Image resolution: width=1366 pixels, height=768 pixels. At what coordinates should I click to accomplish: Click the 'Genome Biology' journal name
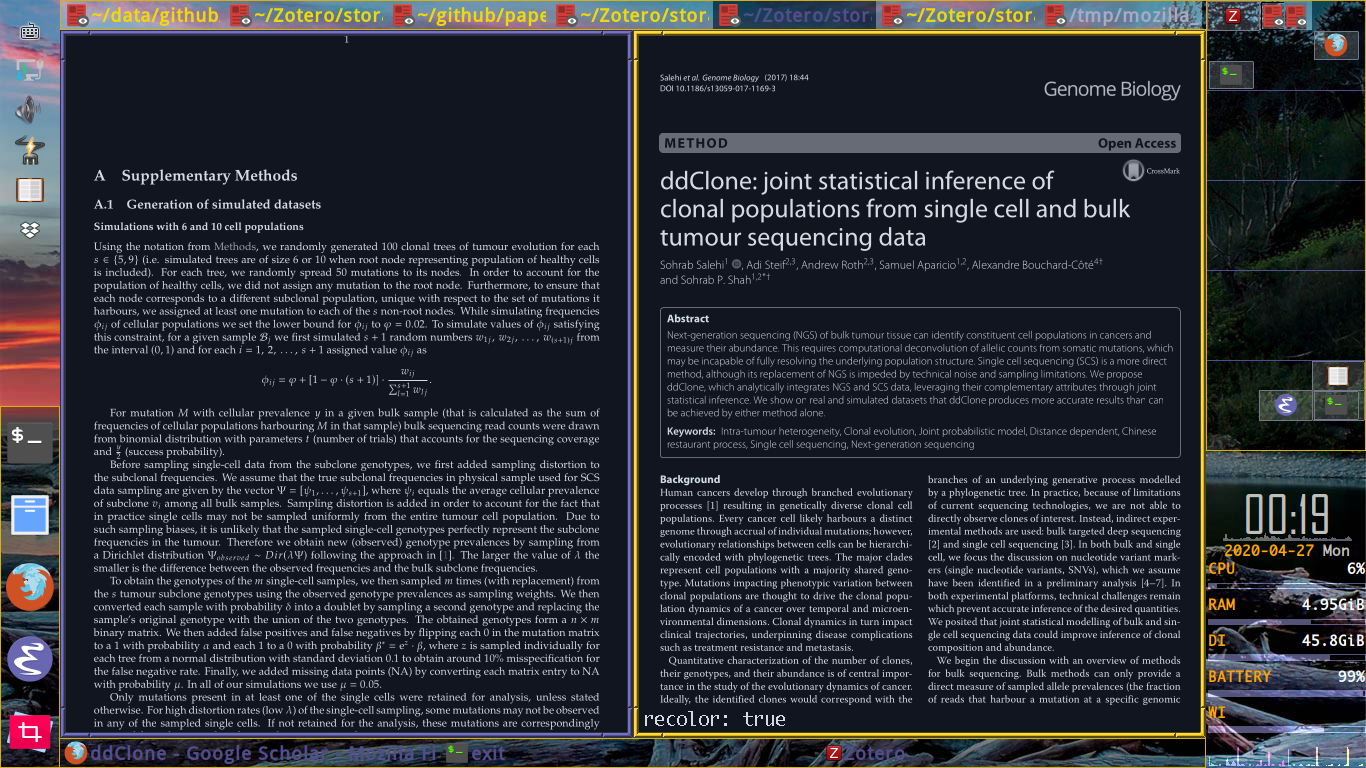1112,90
